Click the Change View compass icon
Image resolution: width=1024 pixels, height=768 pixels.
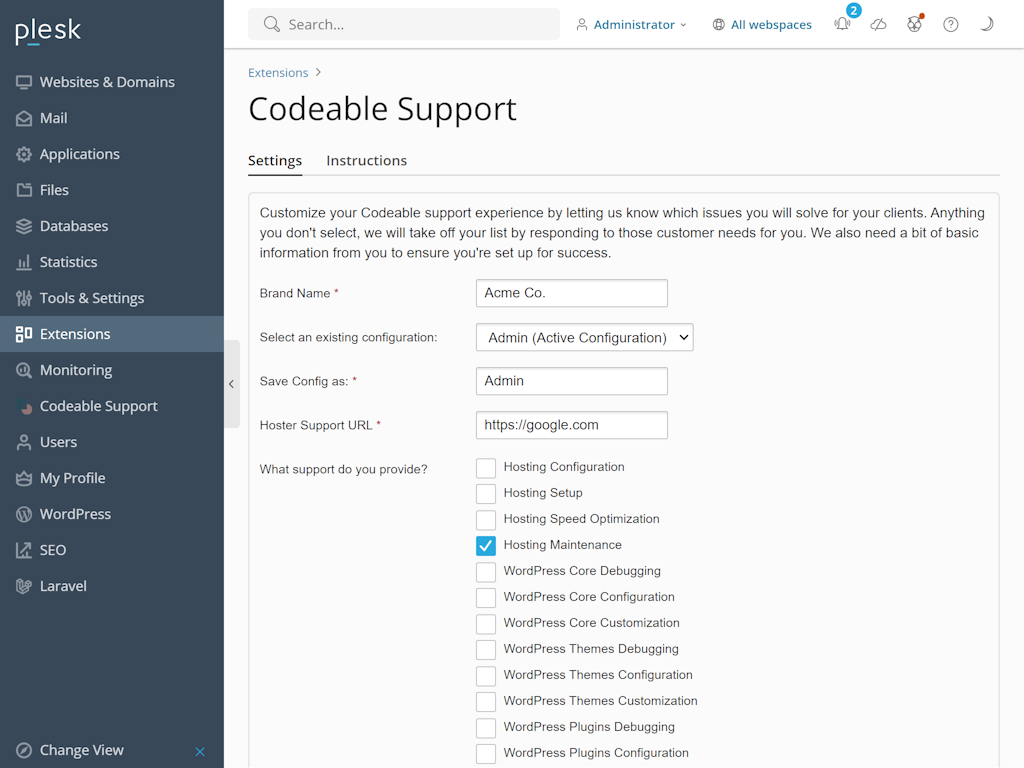click(24, 750)
